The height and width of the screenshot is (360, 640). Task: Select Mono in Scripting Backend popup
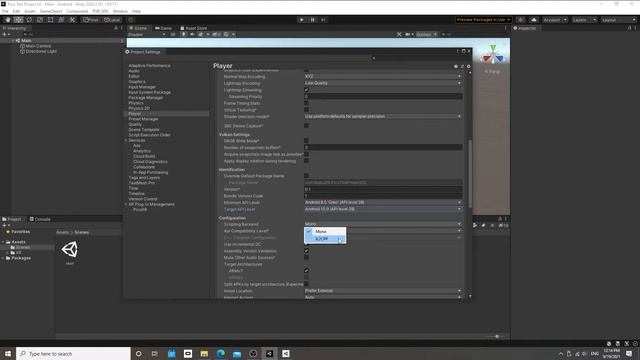(x=325, y=231)
